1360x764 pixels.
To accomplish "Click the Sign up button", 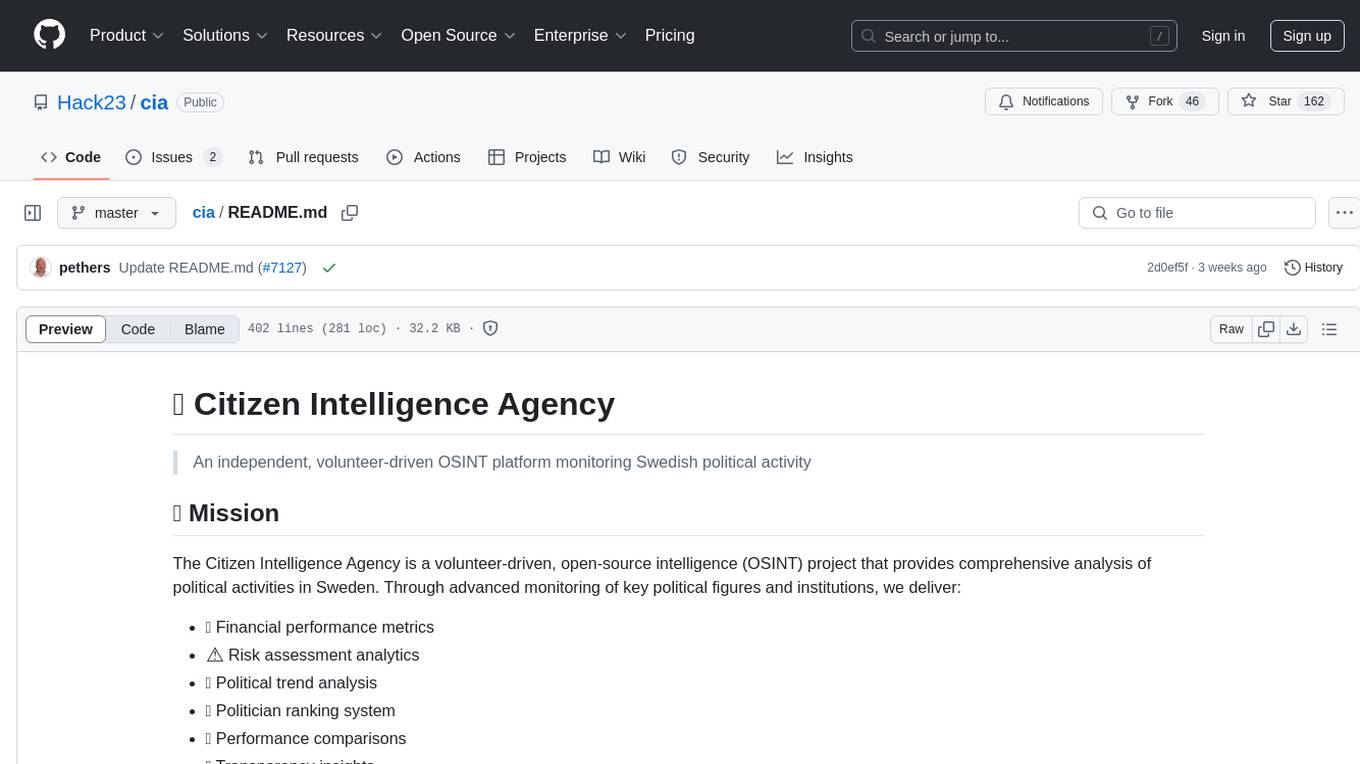I will [x=1307, y=36].
